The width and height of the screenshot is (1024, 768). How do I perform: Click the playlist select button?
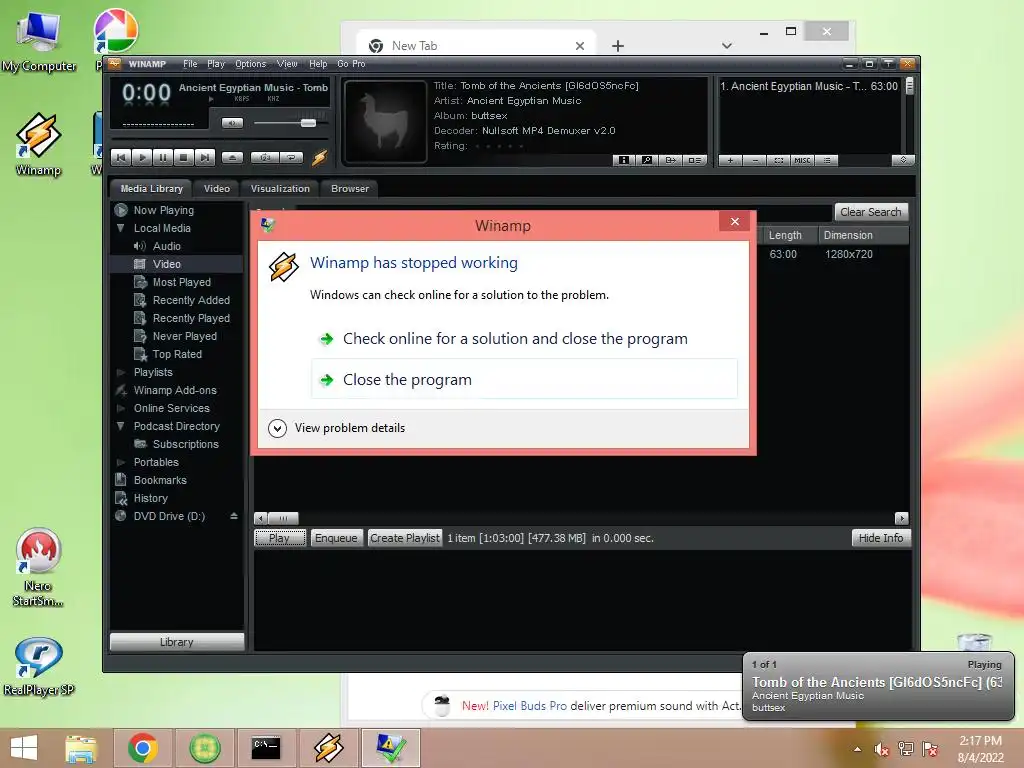pyautogui.click(x=778, y=160)
